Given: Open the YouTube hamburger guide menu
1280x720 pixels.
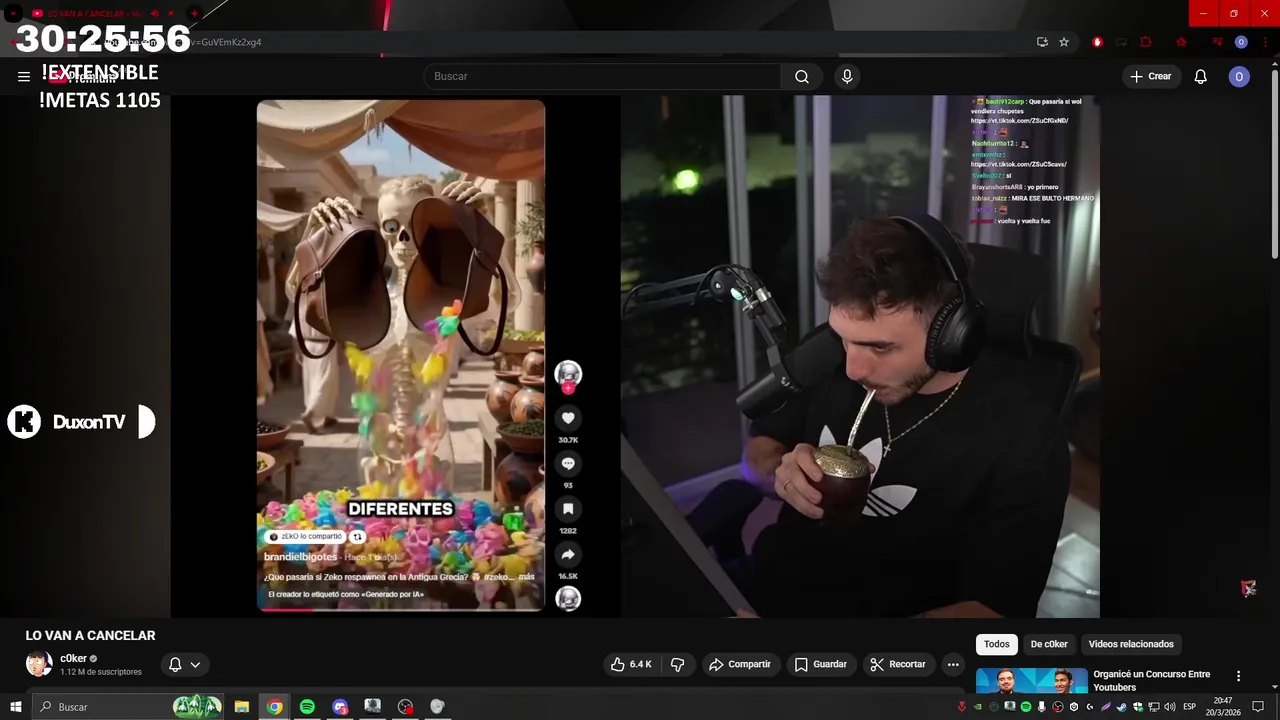Looking at the screenshot, I should pyautogui.click(x=24, y=77).
